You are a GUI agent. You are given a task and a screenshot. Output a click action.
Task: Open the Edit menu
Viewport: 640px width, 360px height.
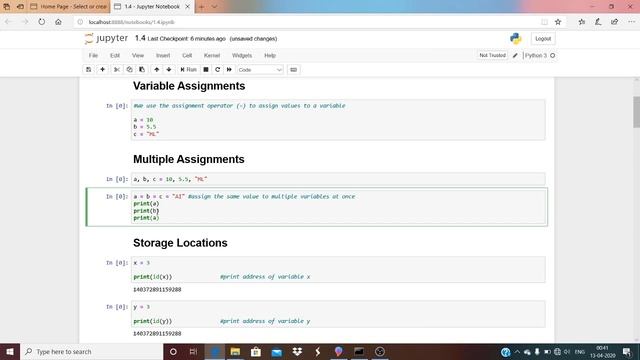point(115,56)
